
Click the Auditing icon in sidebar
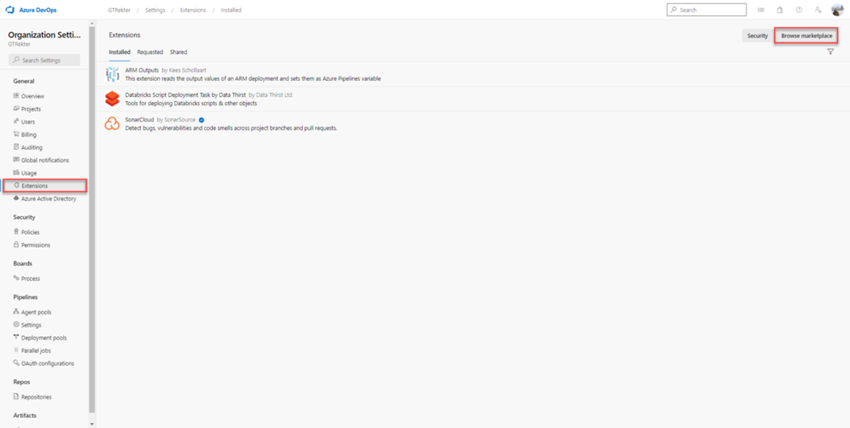[16, 147]
